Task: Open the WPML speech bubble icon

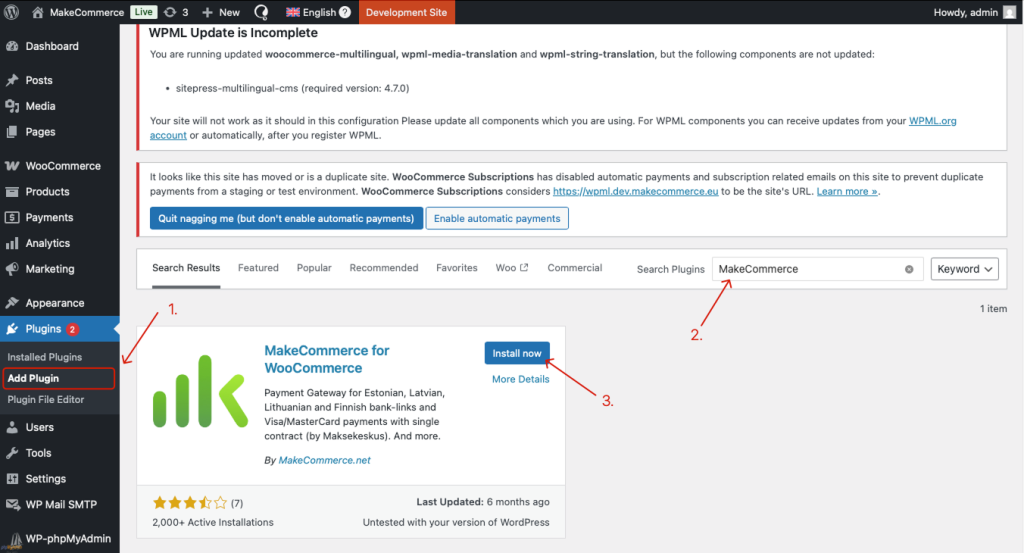Action: 261,12
